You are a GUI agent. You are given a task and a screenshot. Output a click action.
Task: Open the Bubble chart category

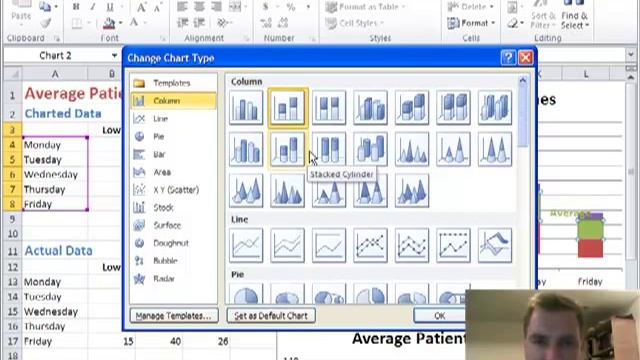pyautogui.click(x=173, y=260)
